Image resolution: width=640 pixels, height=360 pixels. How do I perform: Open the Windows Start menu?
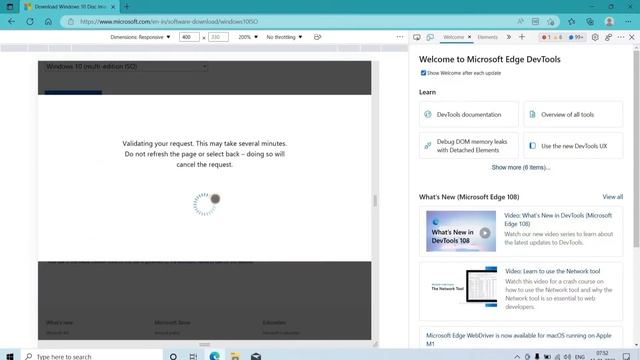coord(10,356)
